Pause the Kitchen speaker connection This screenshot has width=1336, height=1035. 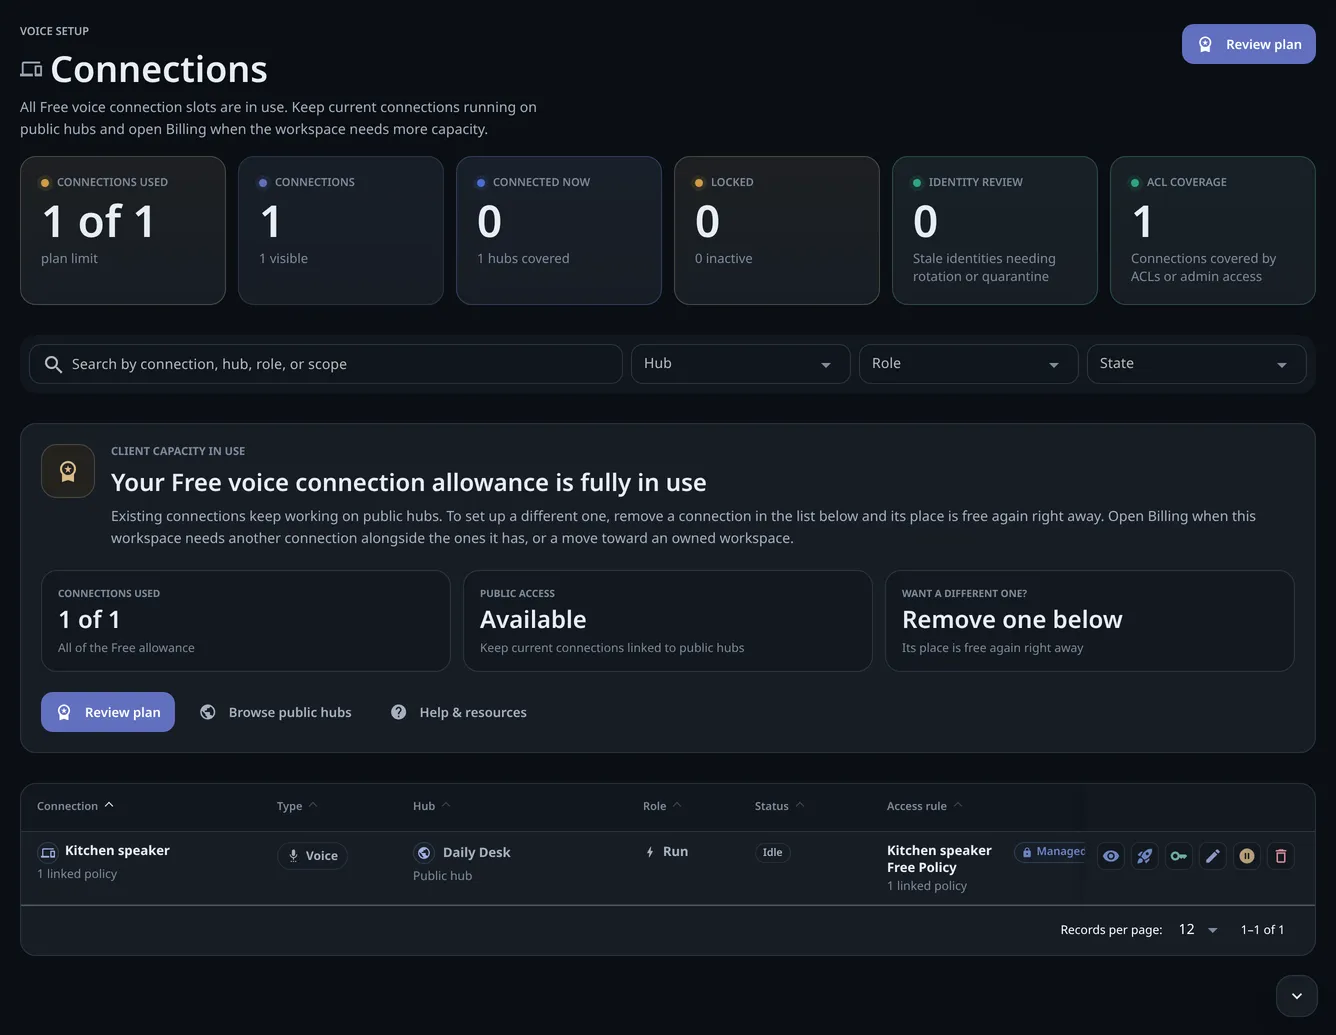(1247, 856)
